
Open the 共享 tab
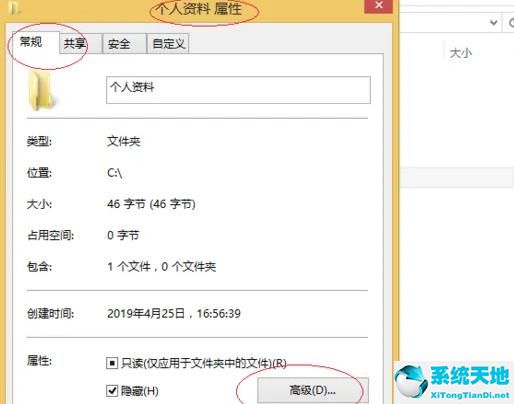click(x=81, y=43)
